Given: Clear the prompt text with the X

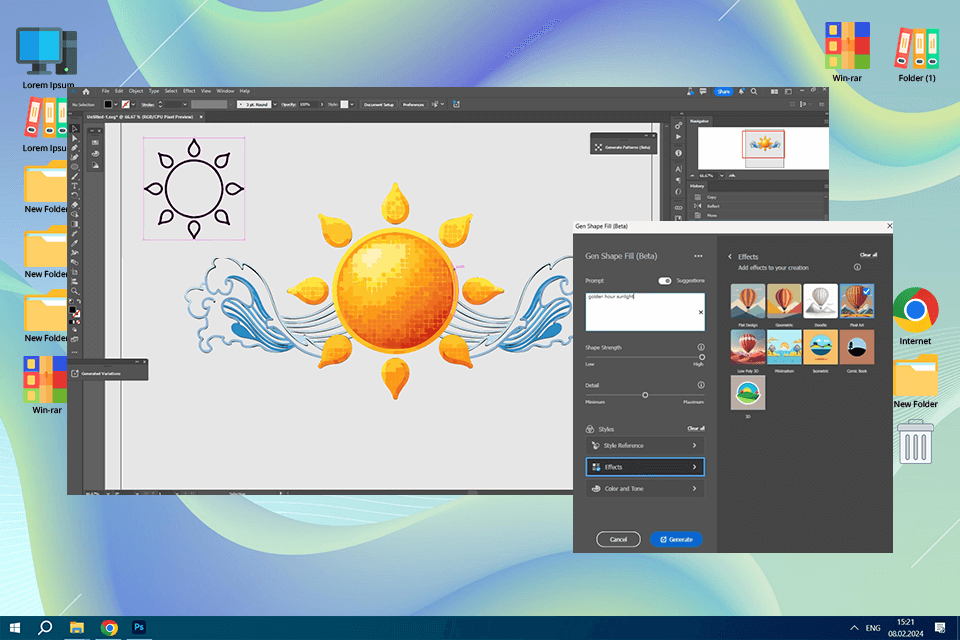Looking at the screenshot, I should point(701,312).
